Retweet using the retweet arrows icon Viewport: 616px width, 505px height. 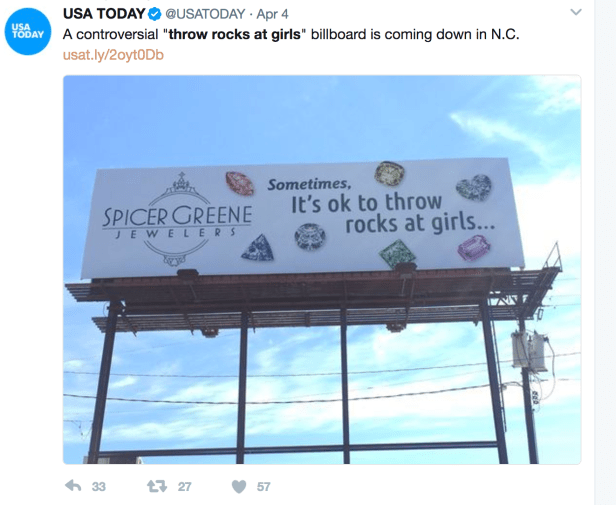tap(157, 487)
